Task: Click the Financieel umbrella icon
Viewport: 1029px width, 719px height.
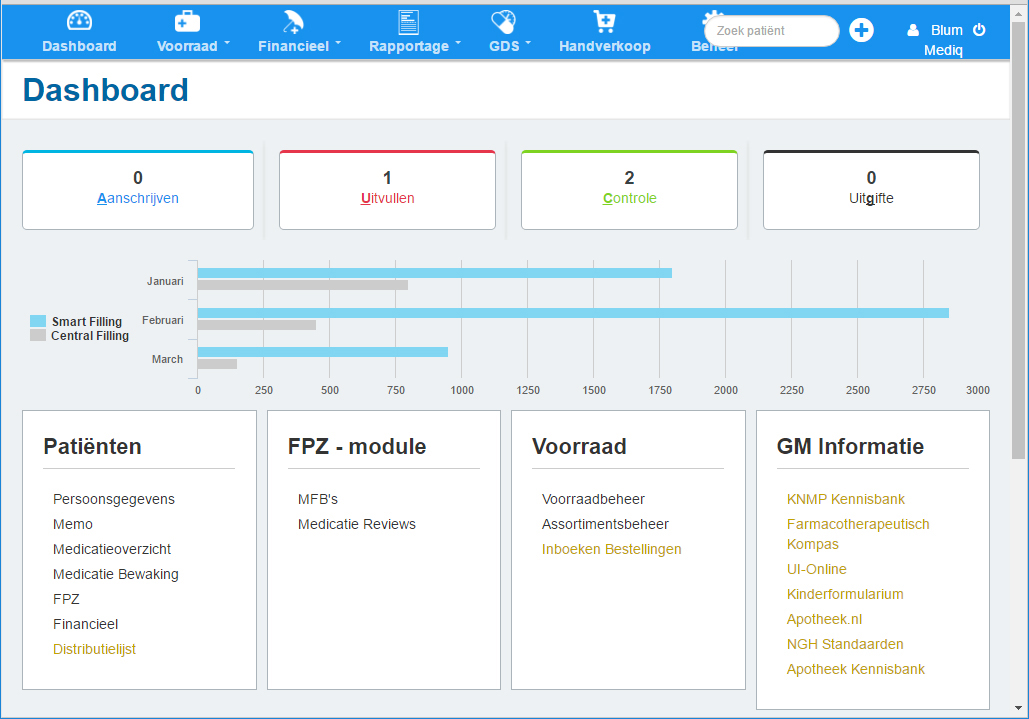Action: click(293, 21)
